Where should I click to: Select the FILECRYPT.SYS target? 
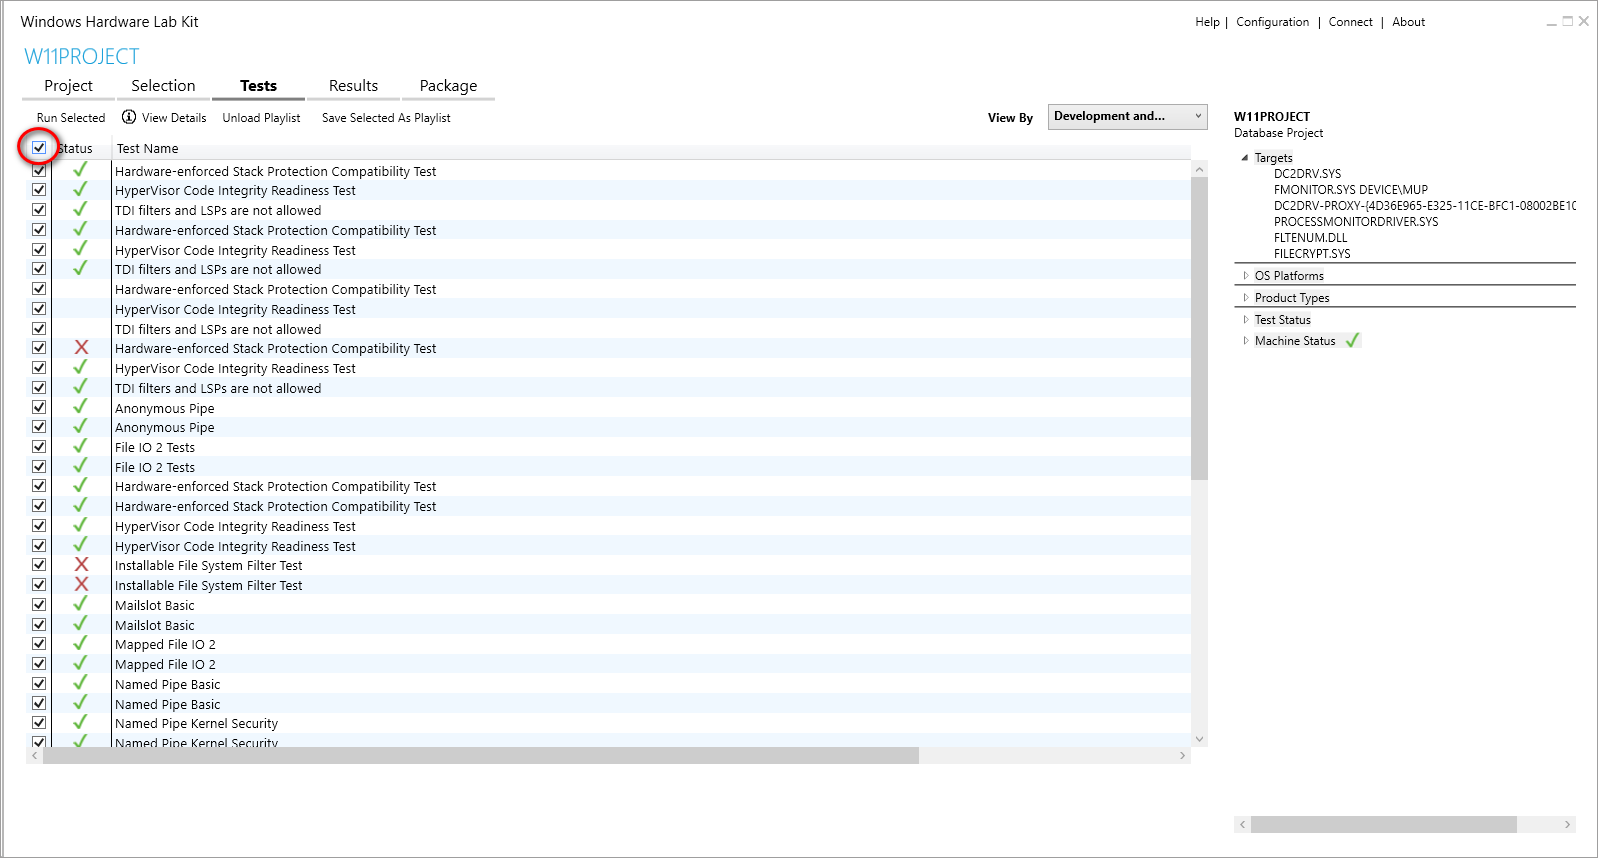coord(1312,254)
